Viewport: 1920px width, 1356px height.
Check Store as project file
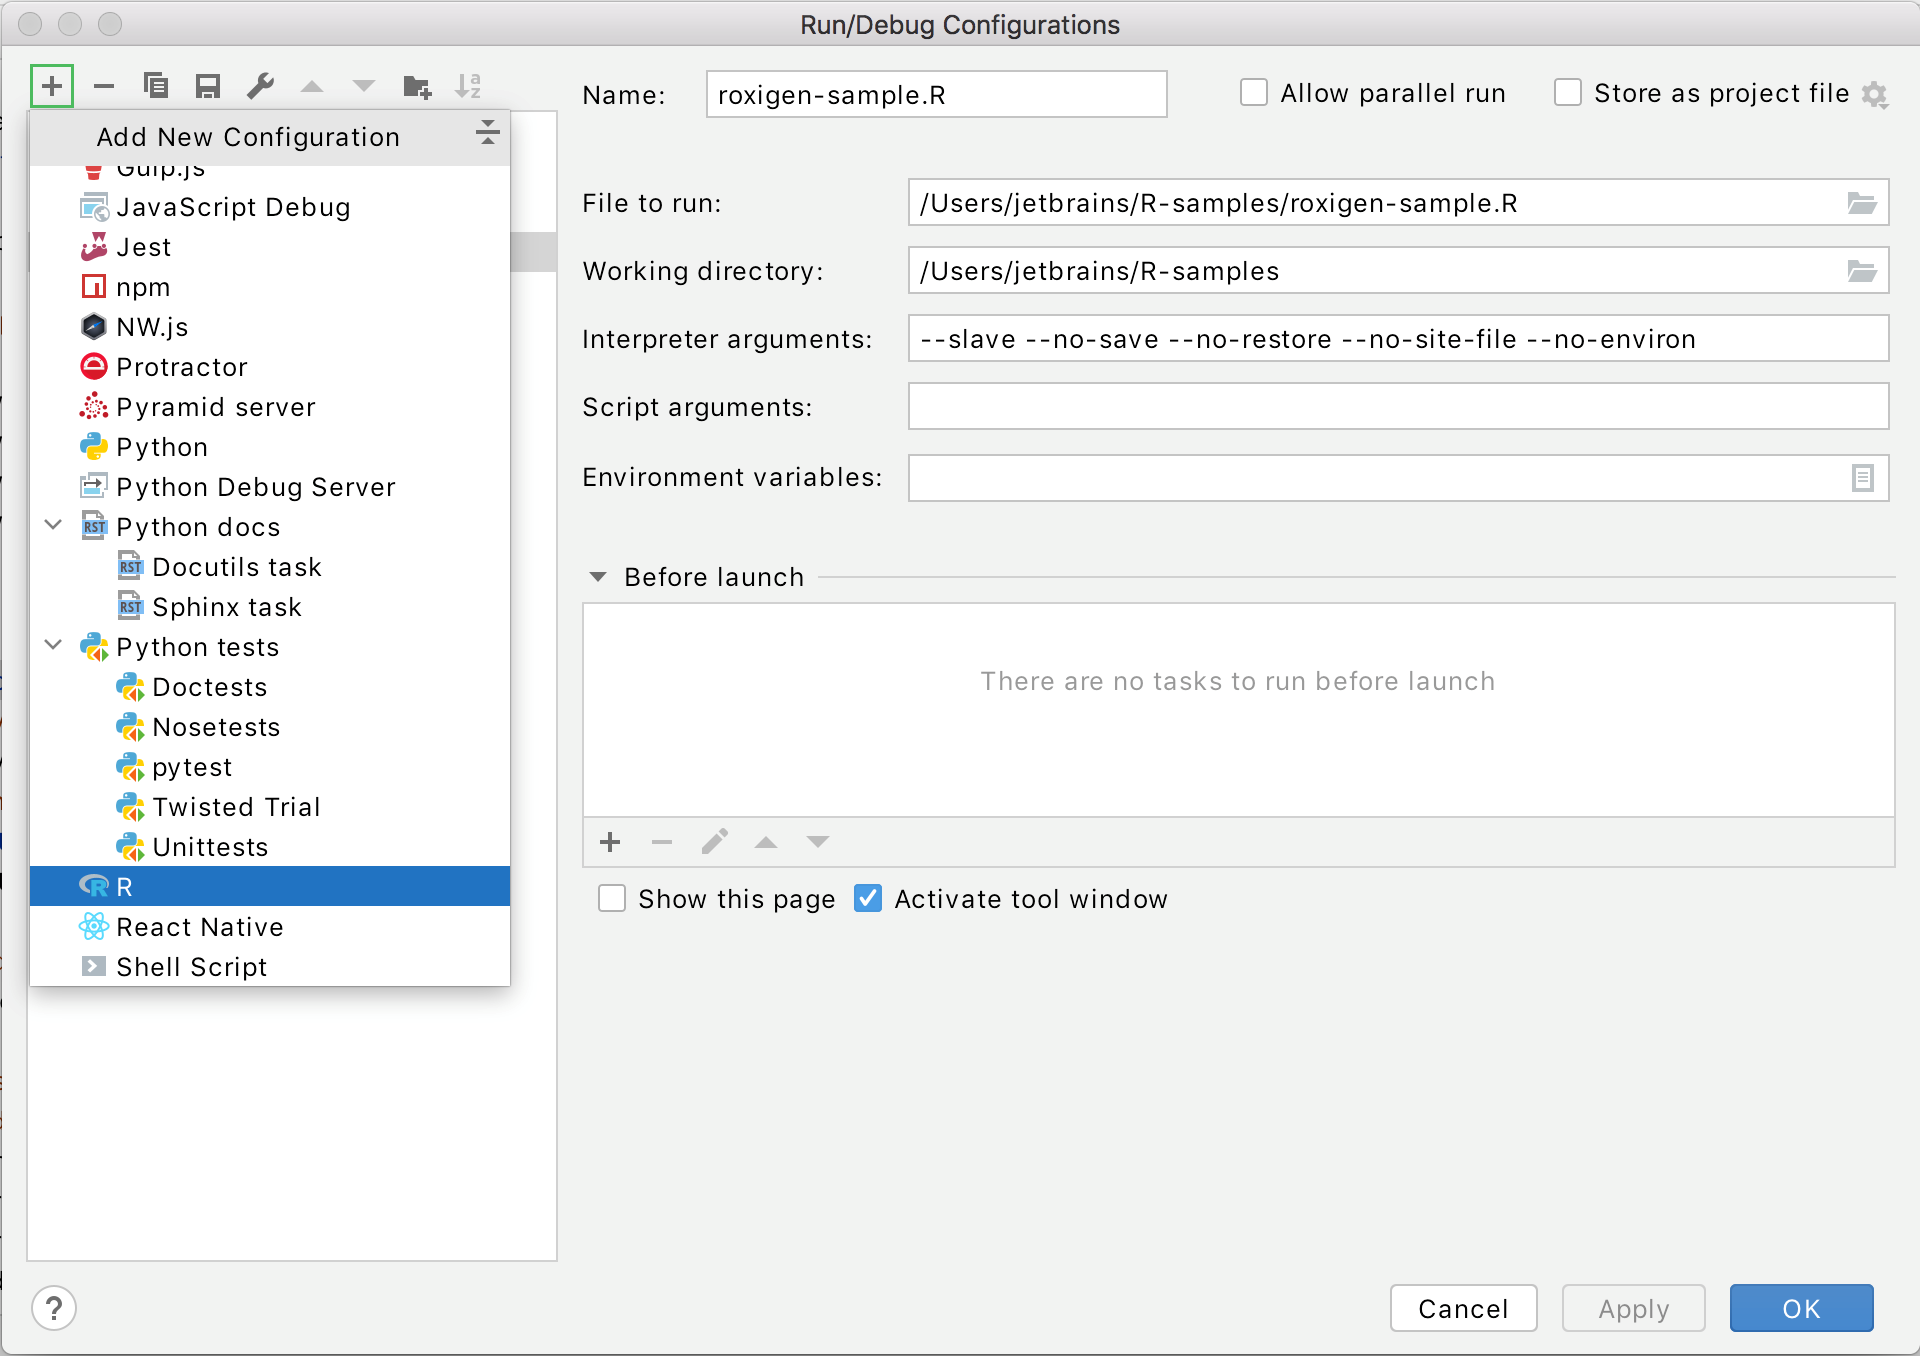[x=1567, y=92]
